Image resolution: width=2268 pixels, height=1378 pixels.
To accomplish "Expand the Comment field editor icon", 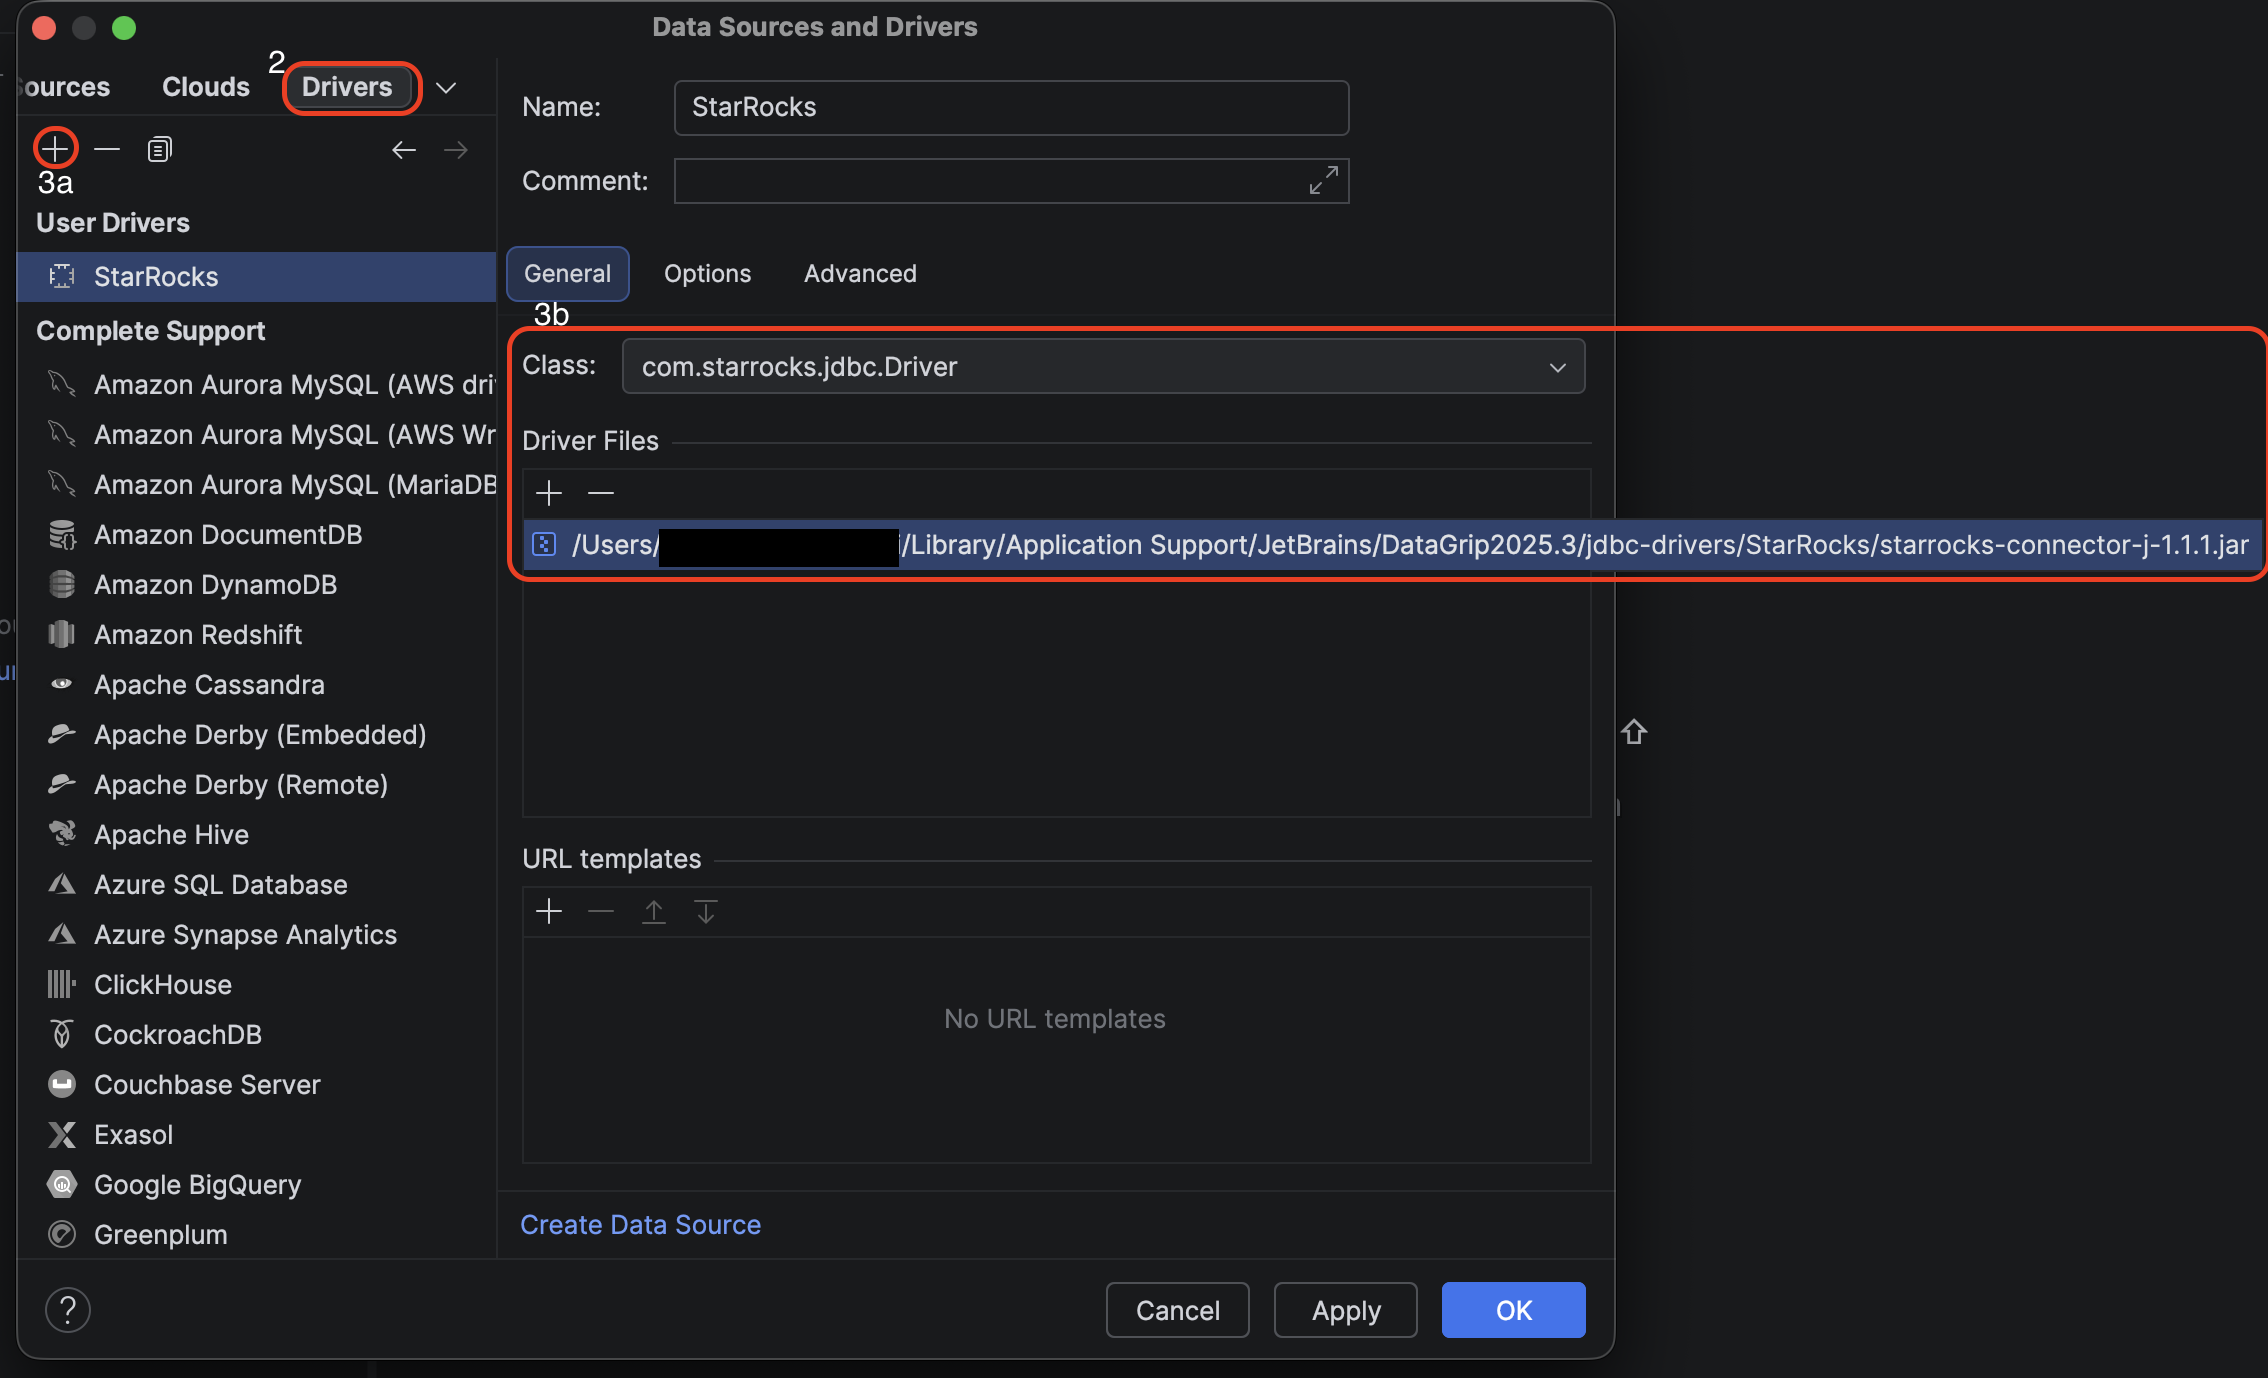I will click(x=1322, y=180).
